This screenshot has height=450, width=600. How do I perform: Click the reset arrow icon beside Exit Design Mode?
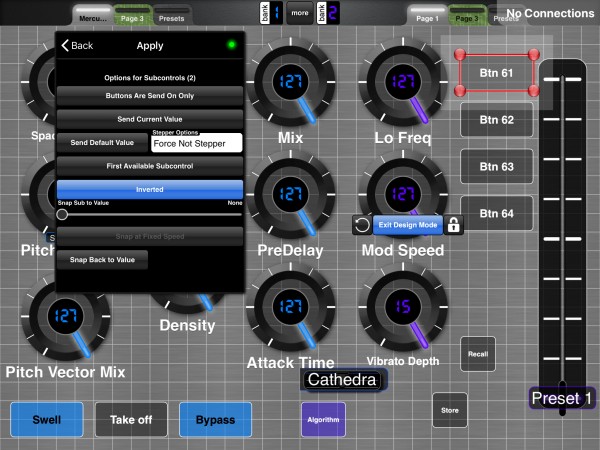coord(362,225)
